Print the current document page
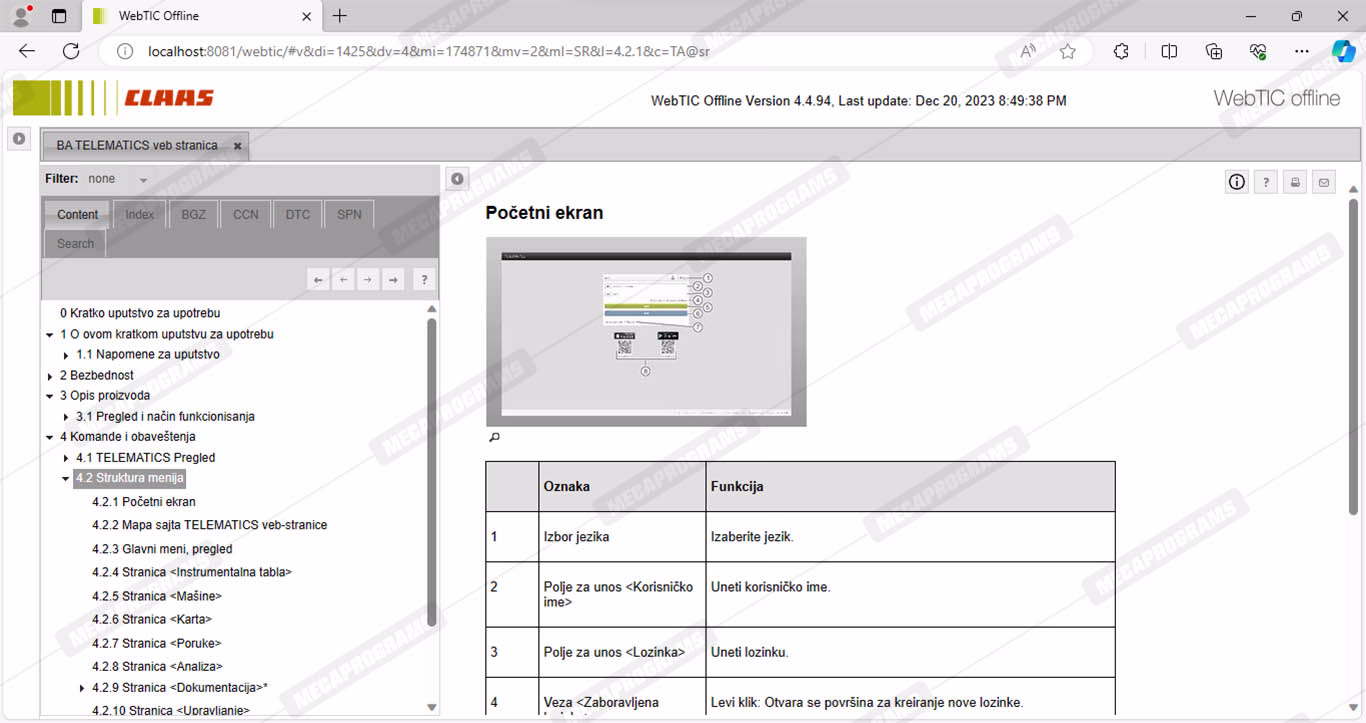The height and width of the screenshot is (723, 1366). [1295, 182]
